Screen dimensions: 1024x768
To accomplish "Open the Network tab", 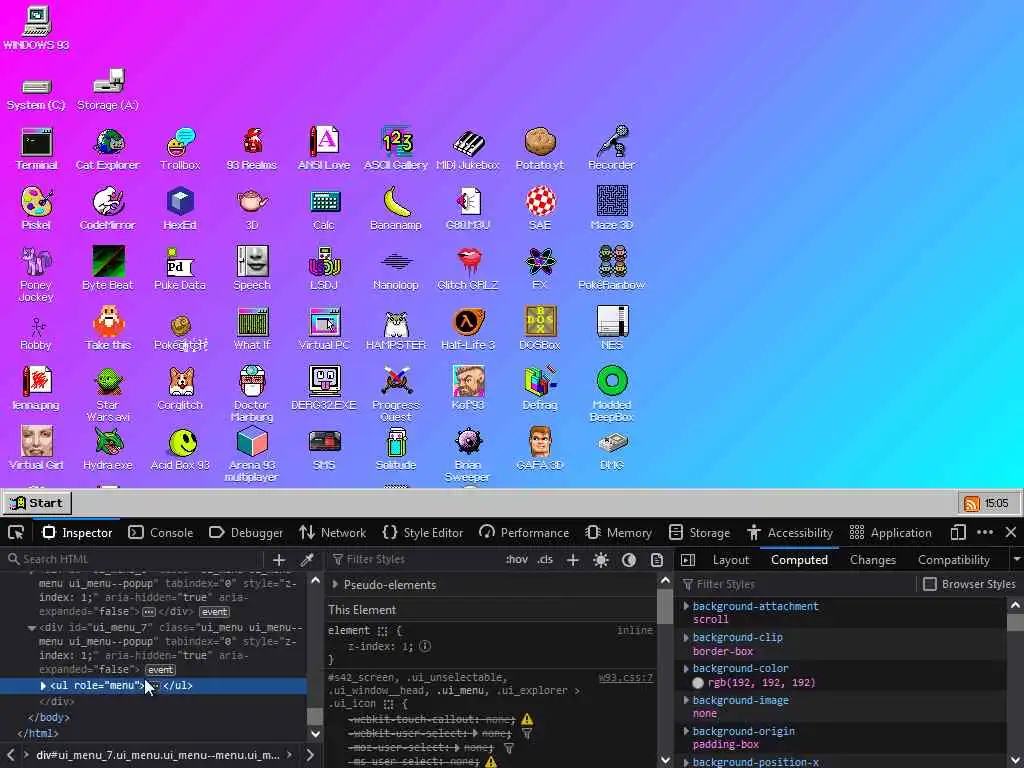I will click(332, 533).
